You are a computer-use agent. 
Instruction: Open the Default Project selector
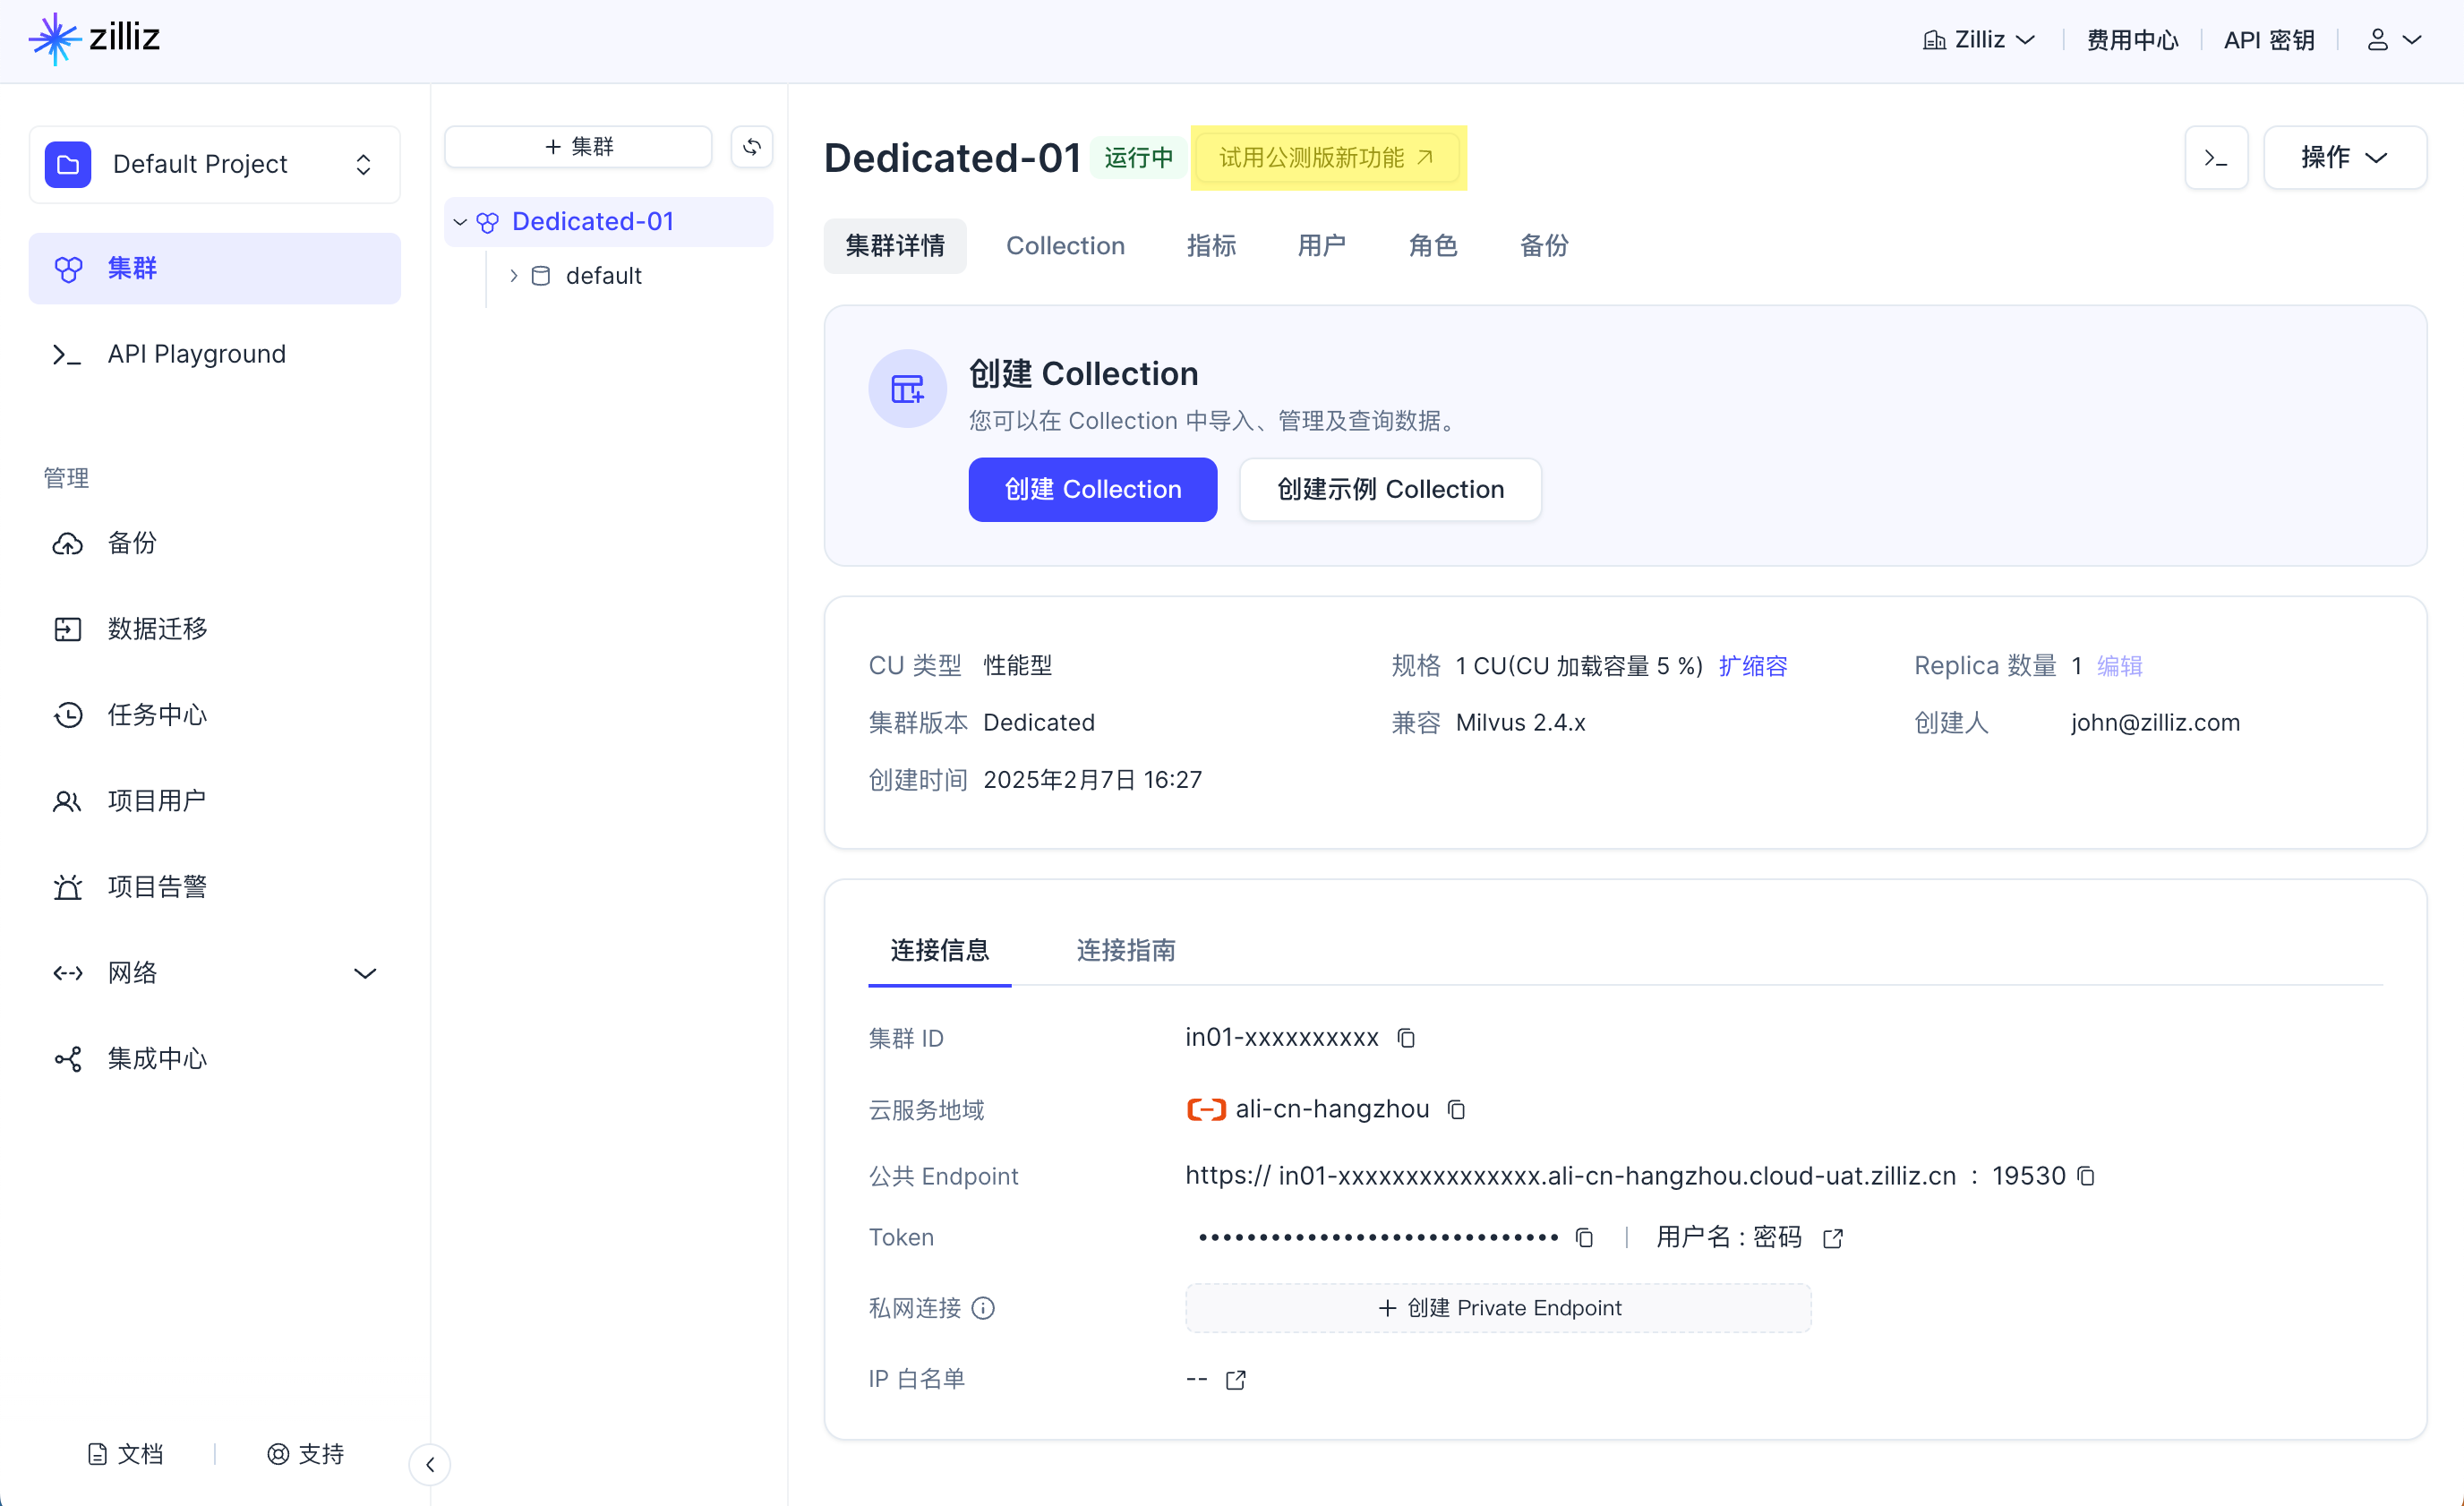pyautogui.click(x=214, y=164)
